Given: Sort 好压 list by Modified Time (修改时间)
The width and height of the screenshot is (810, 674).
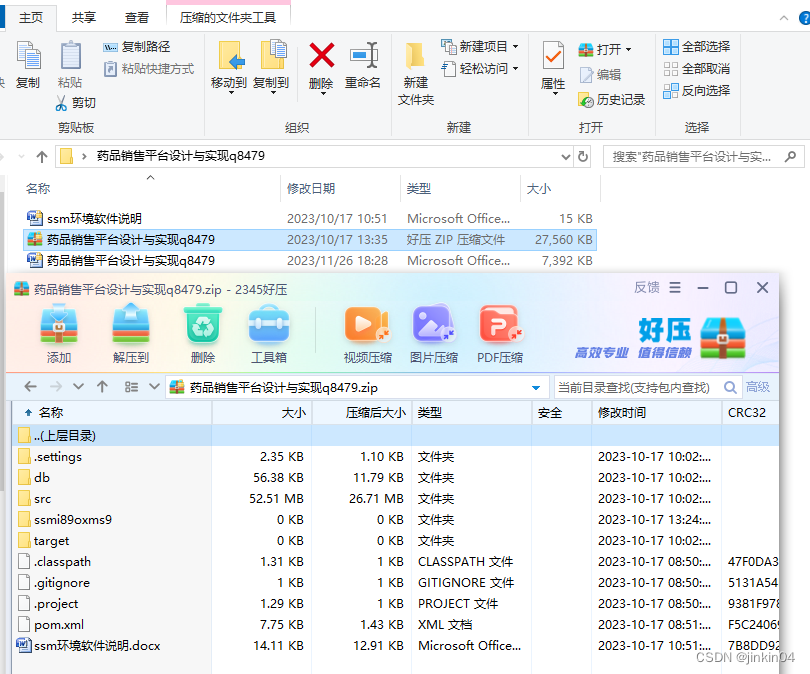Looking at the screenshot, I should click(657, 413).
